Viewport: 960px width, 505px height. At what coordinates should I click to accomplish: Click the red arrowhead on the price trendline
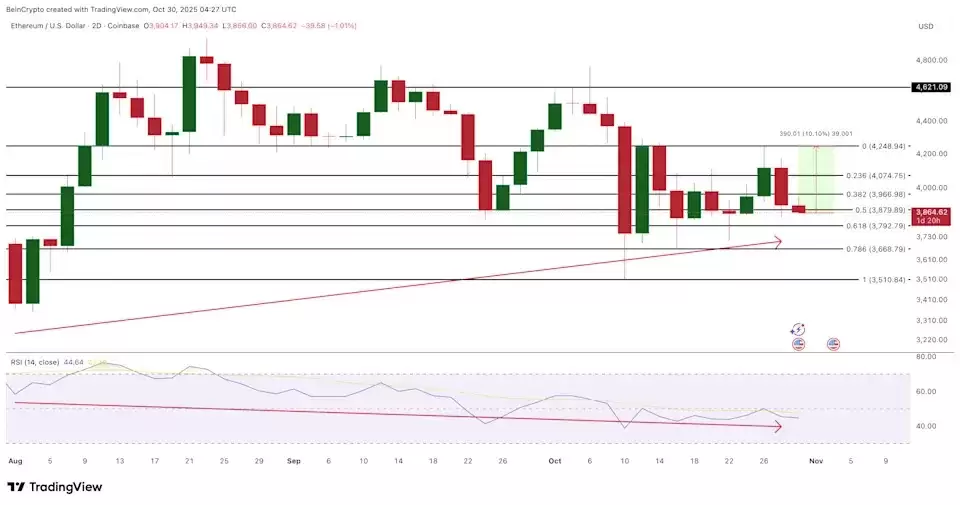coord(777,241)
